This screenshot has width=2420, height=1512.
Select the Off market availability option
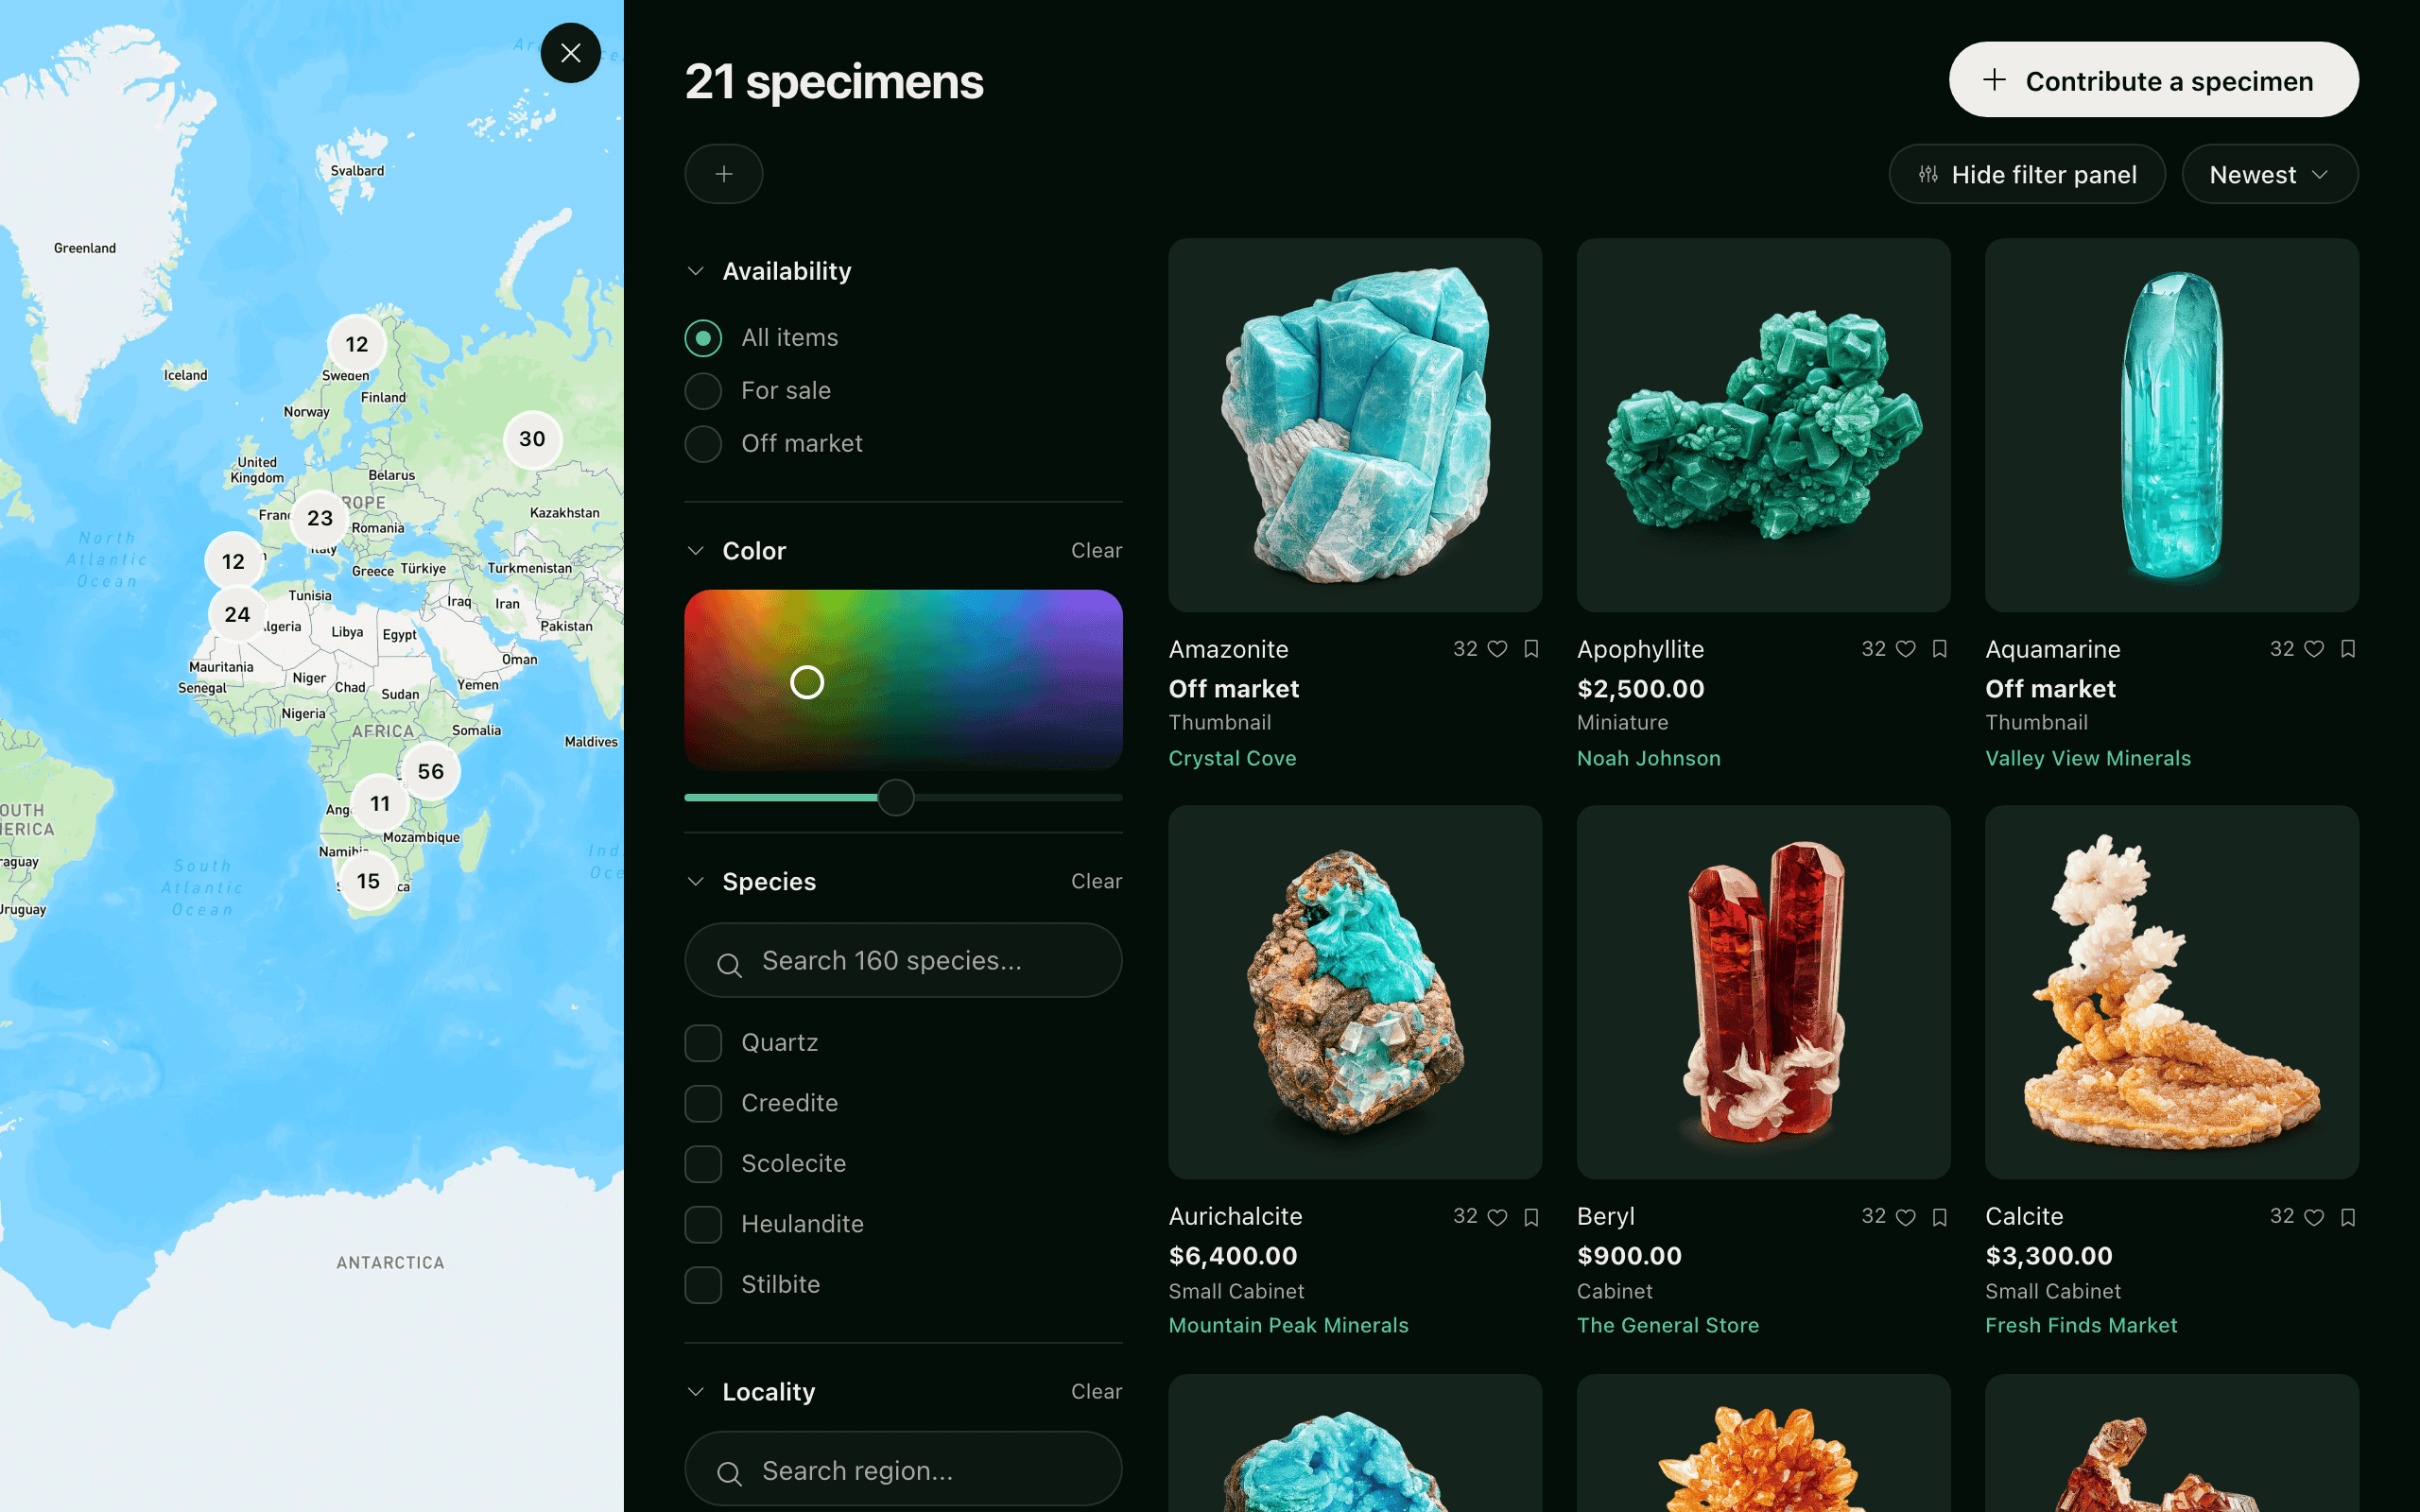point(703,444)
